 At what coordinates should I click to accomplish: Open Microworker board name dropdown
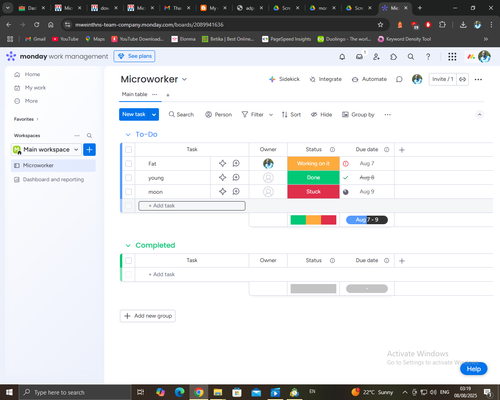pos(184,79)
